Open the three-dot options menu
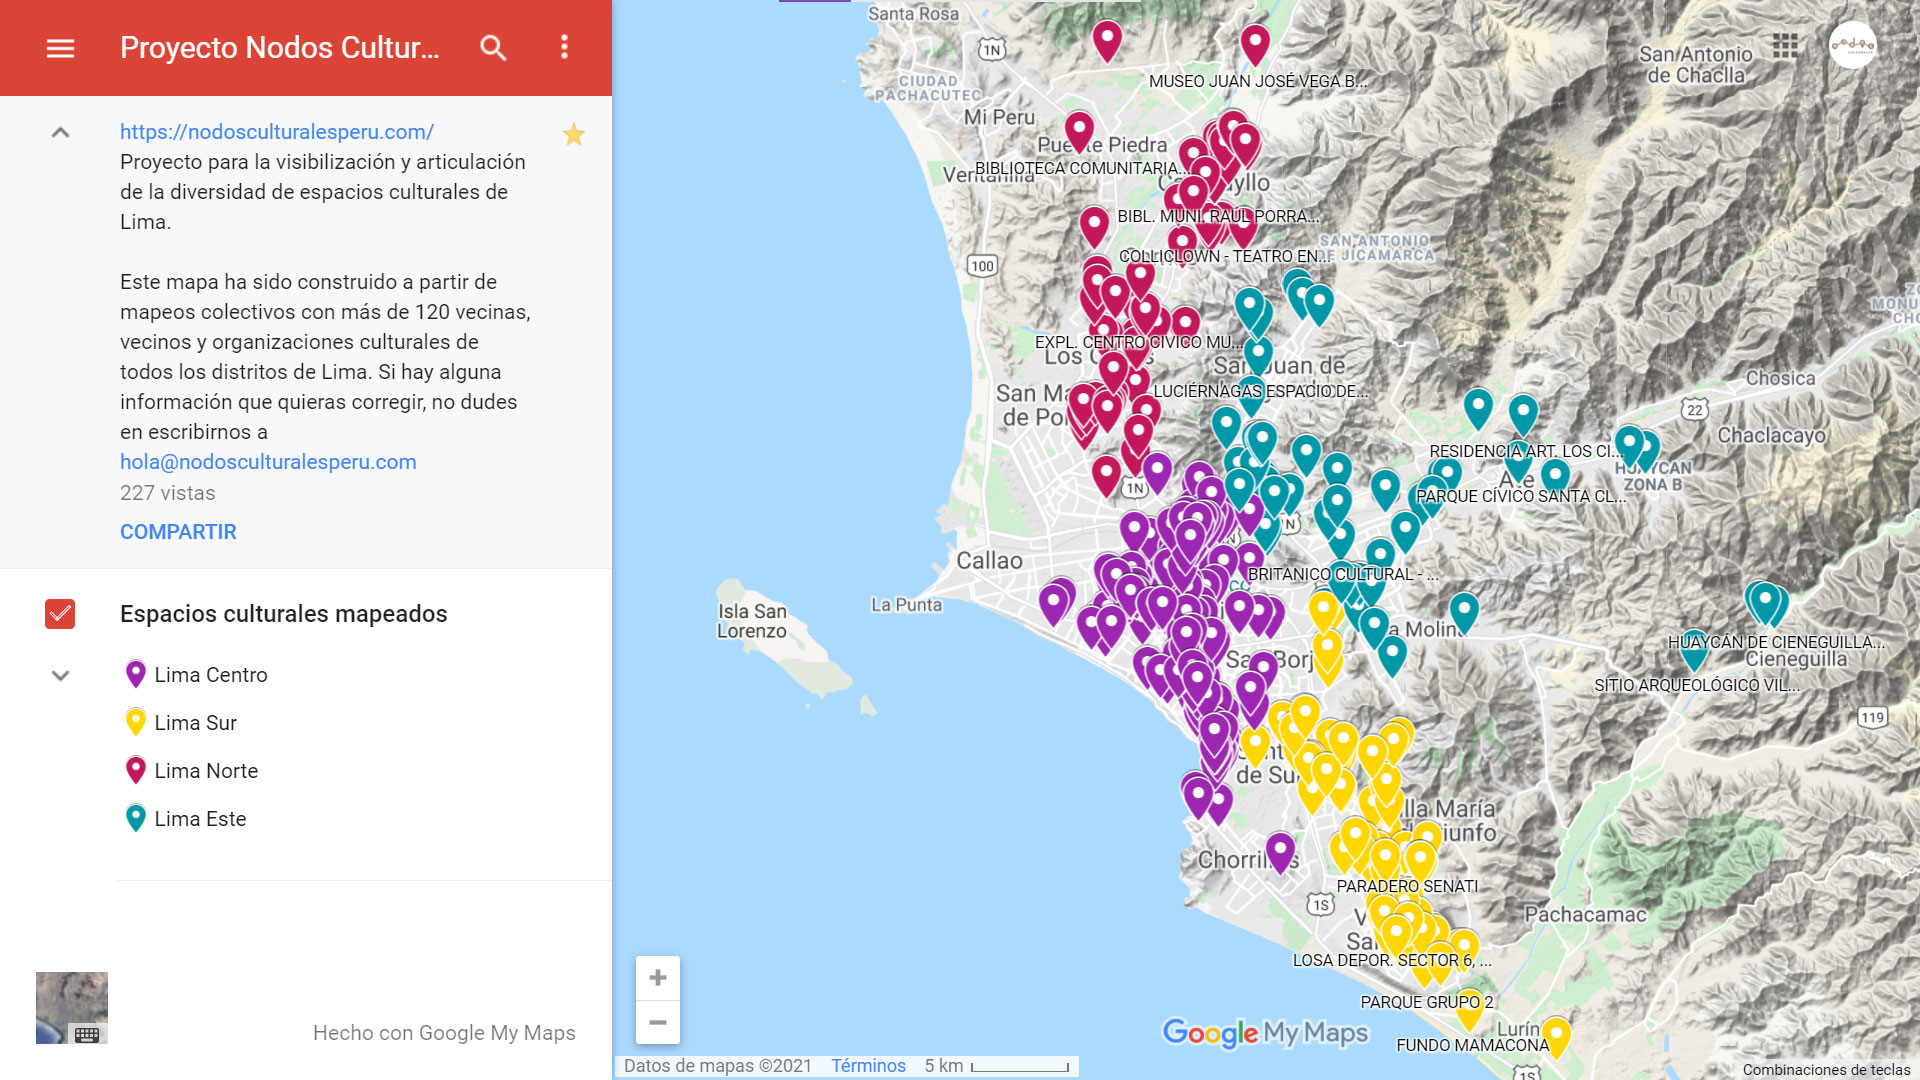1920x1080 pixels. pos(564,48)
